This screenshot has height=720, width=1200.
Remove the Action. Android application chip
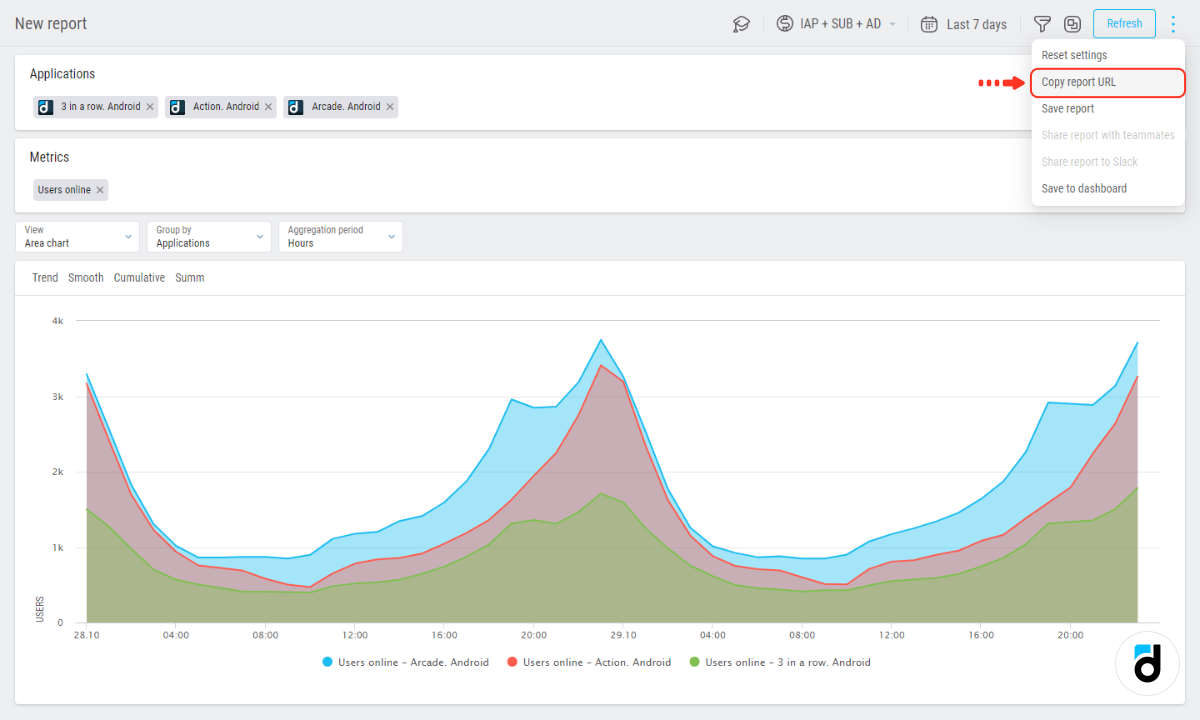pyautogui.click(x=268, y=107)
